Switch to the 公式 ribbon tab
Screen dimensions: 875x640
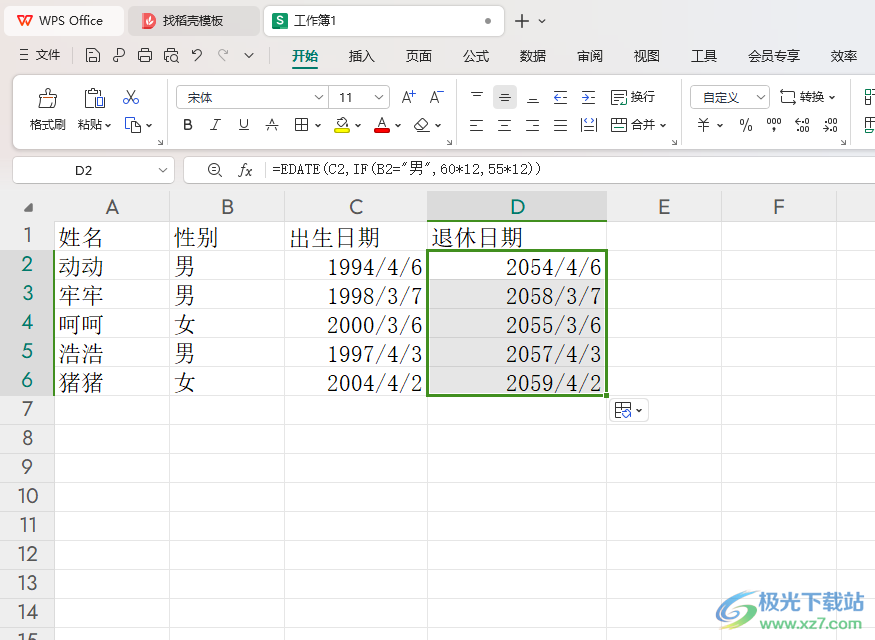476,56
